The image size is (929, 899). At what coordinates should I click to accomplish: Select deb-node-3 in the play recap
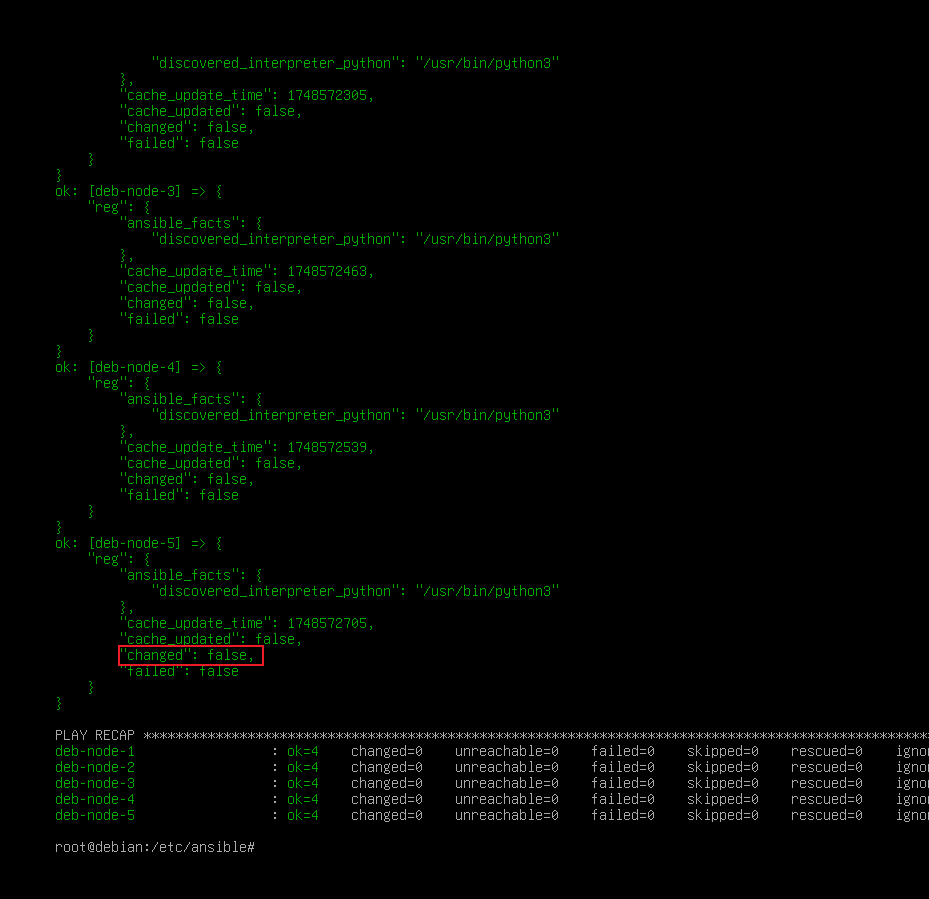pos(95,783)
